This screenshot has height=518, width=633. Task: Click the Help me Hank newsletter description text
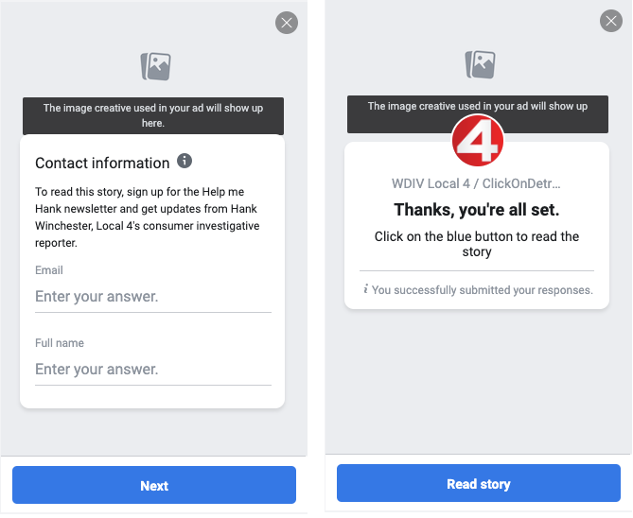[147, 217]
